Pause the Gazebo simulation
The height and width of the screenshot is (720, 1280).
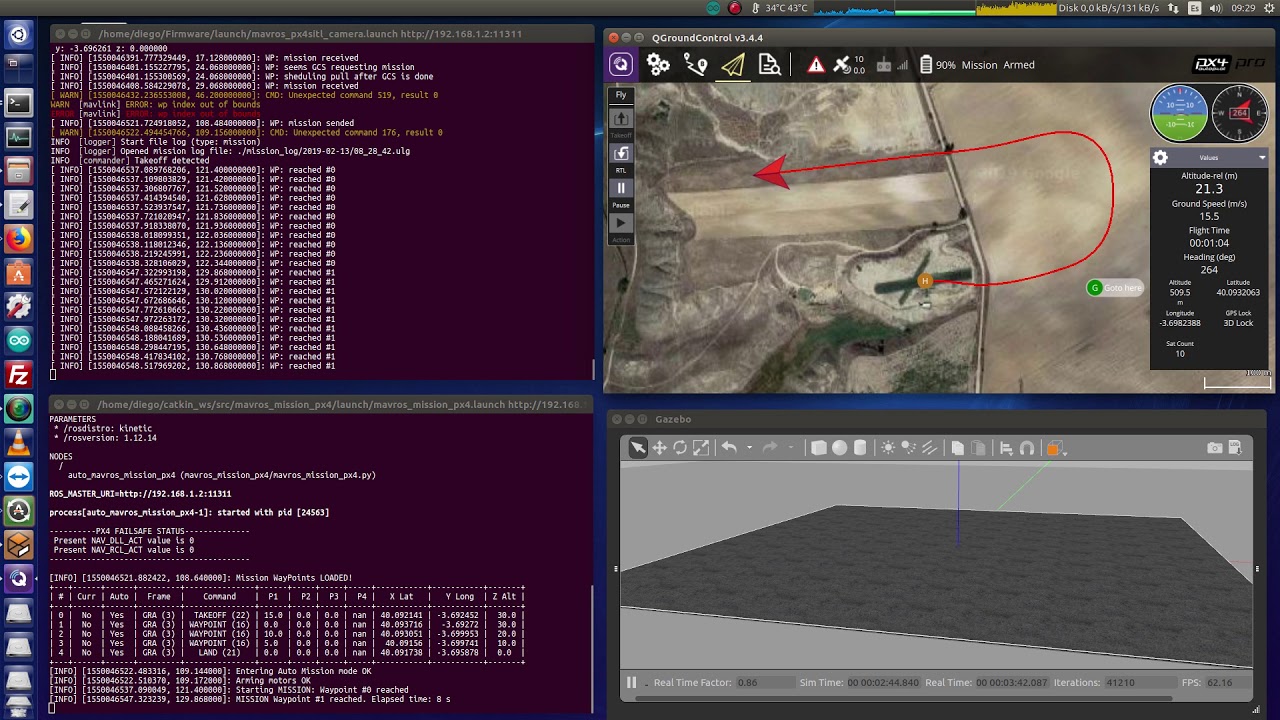631,683
